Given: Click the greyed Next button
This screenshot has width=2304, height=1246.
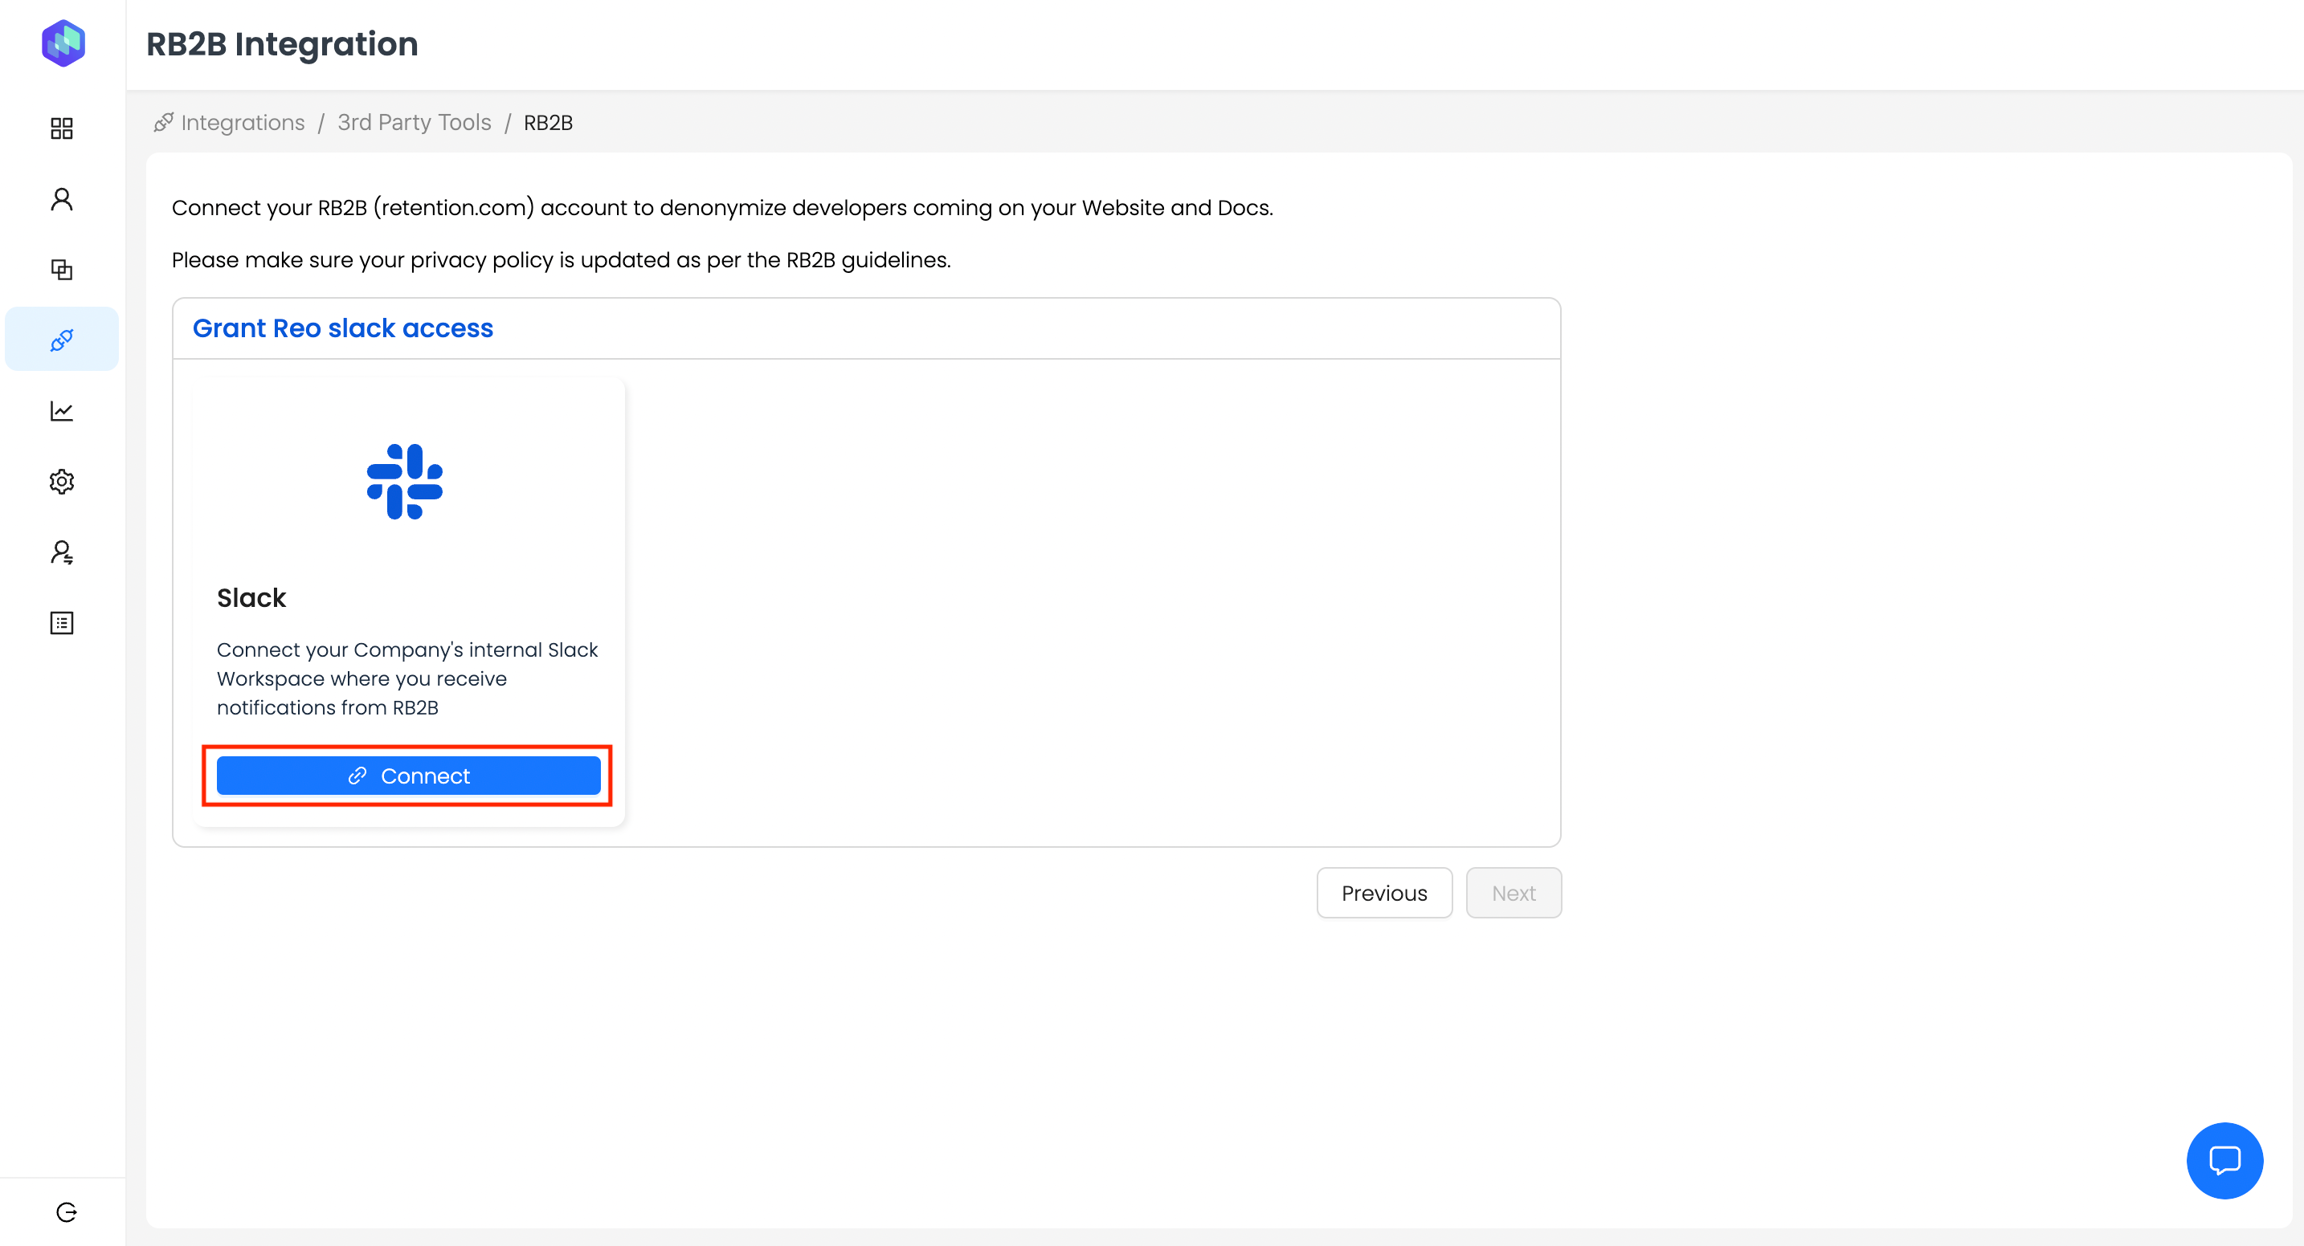Looking at the screenshot, I should (x=1513, y=893).
